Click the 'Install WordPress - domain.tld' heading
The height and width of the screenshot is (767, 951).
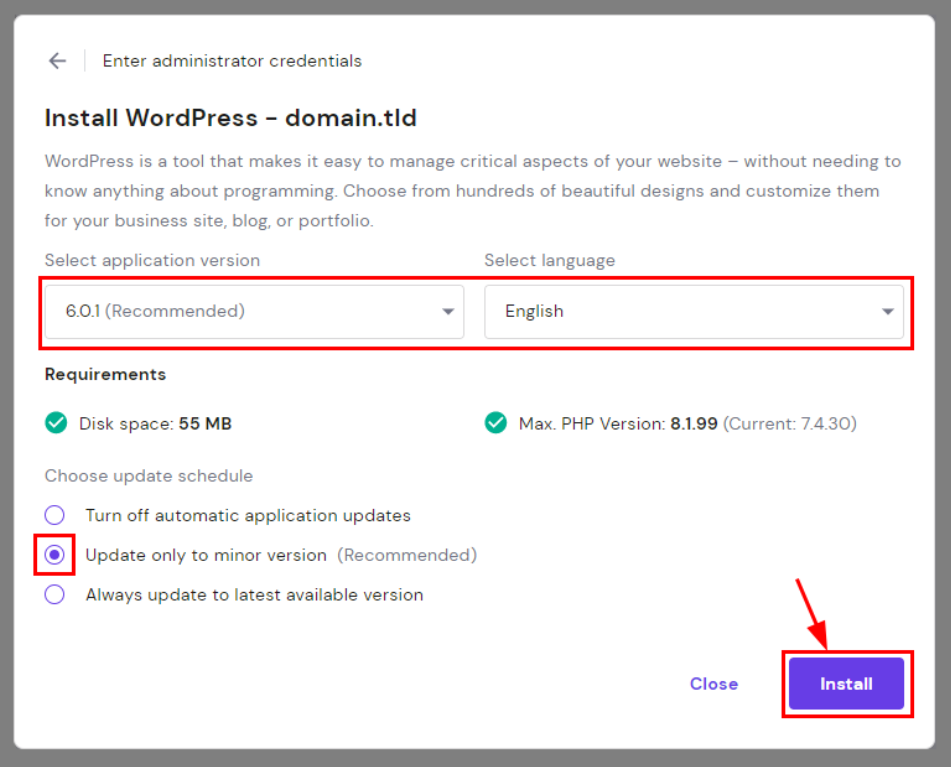click(230, 118)
